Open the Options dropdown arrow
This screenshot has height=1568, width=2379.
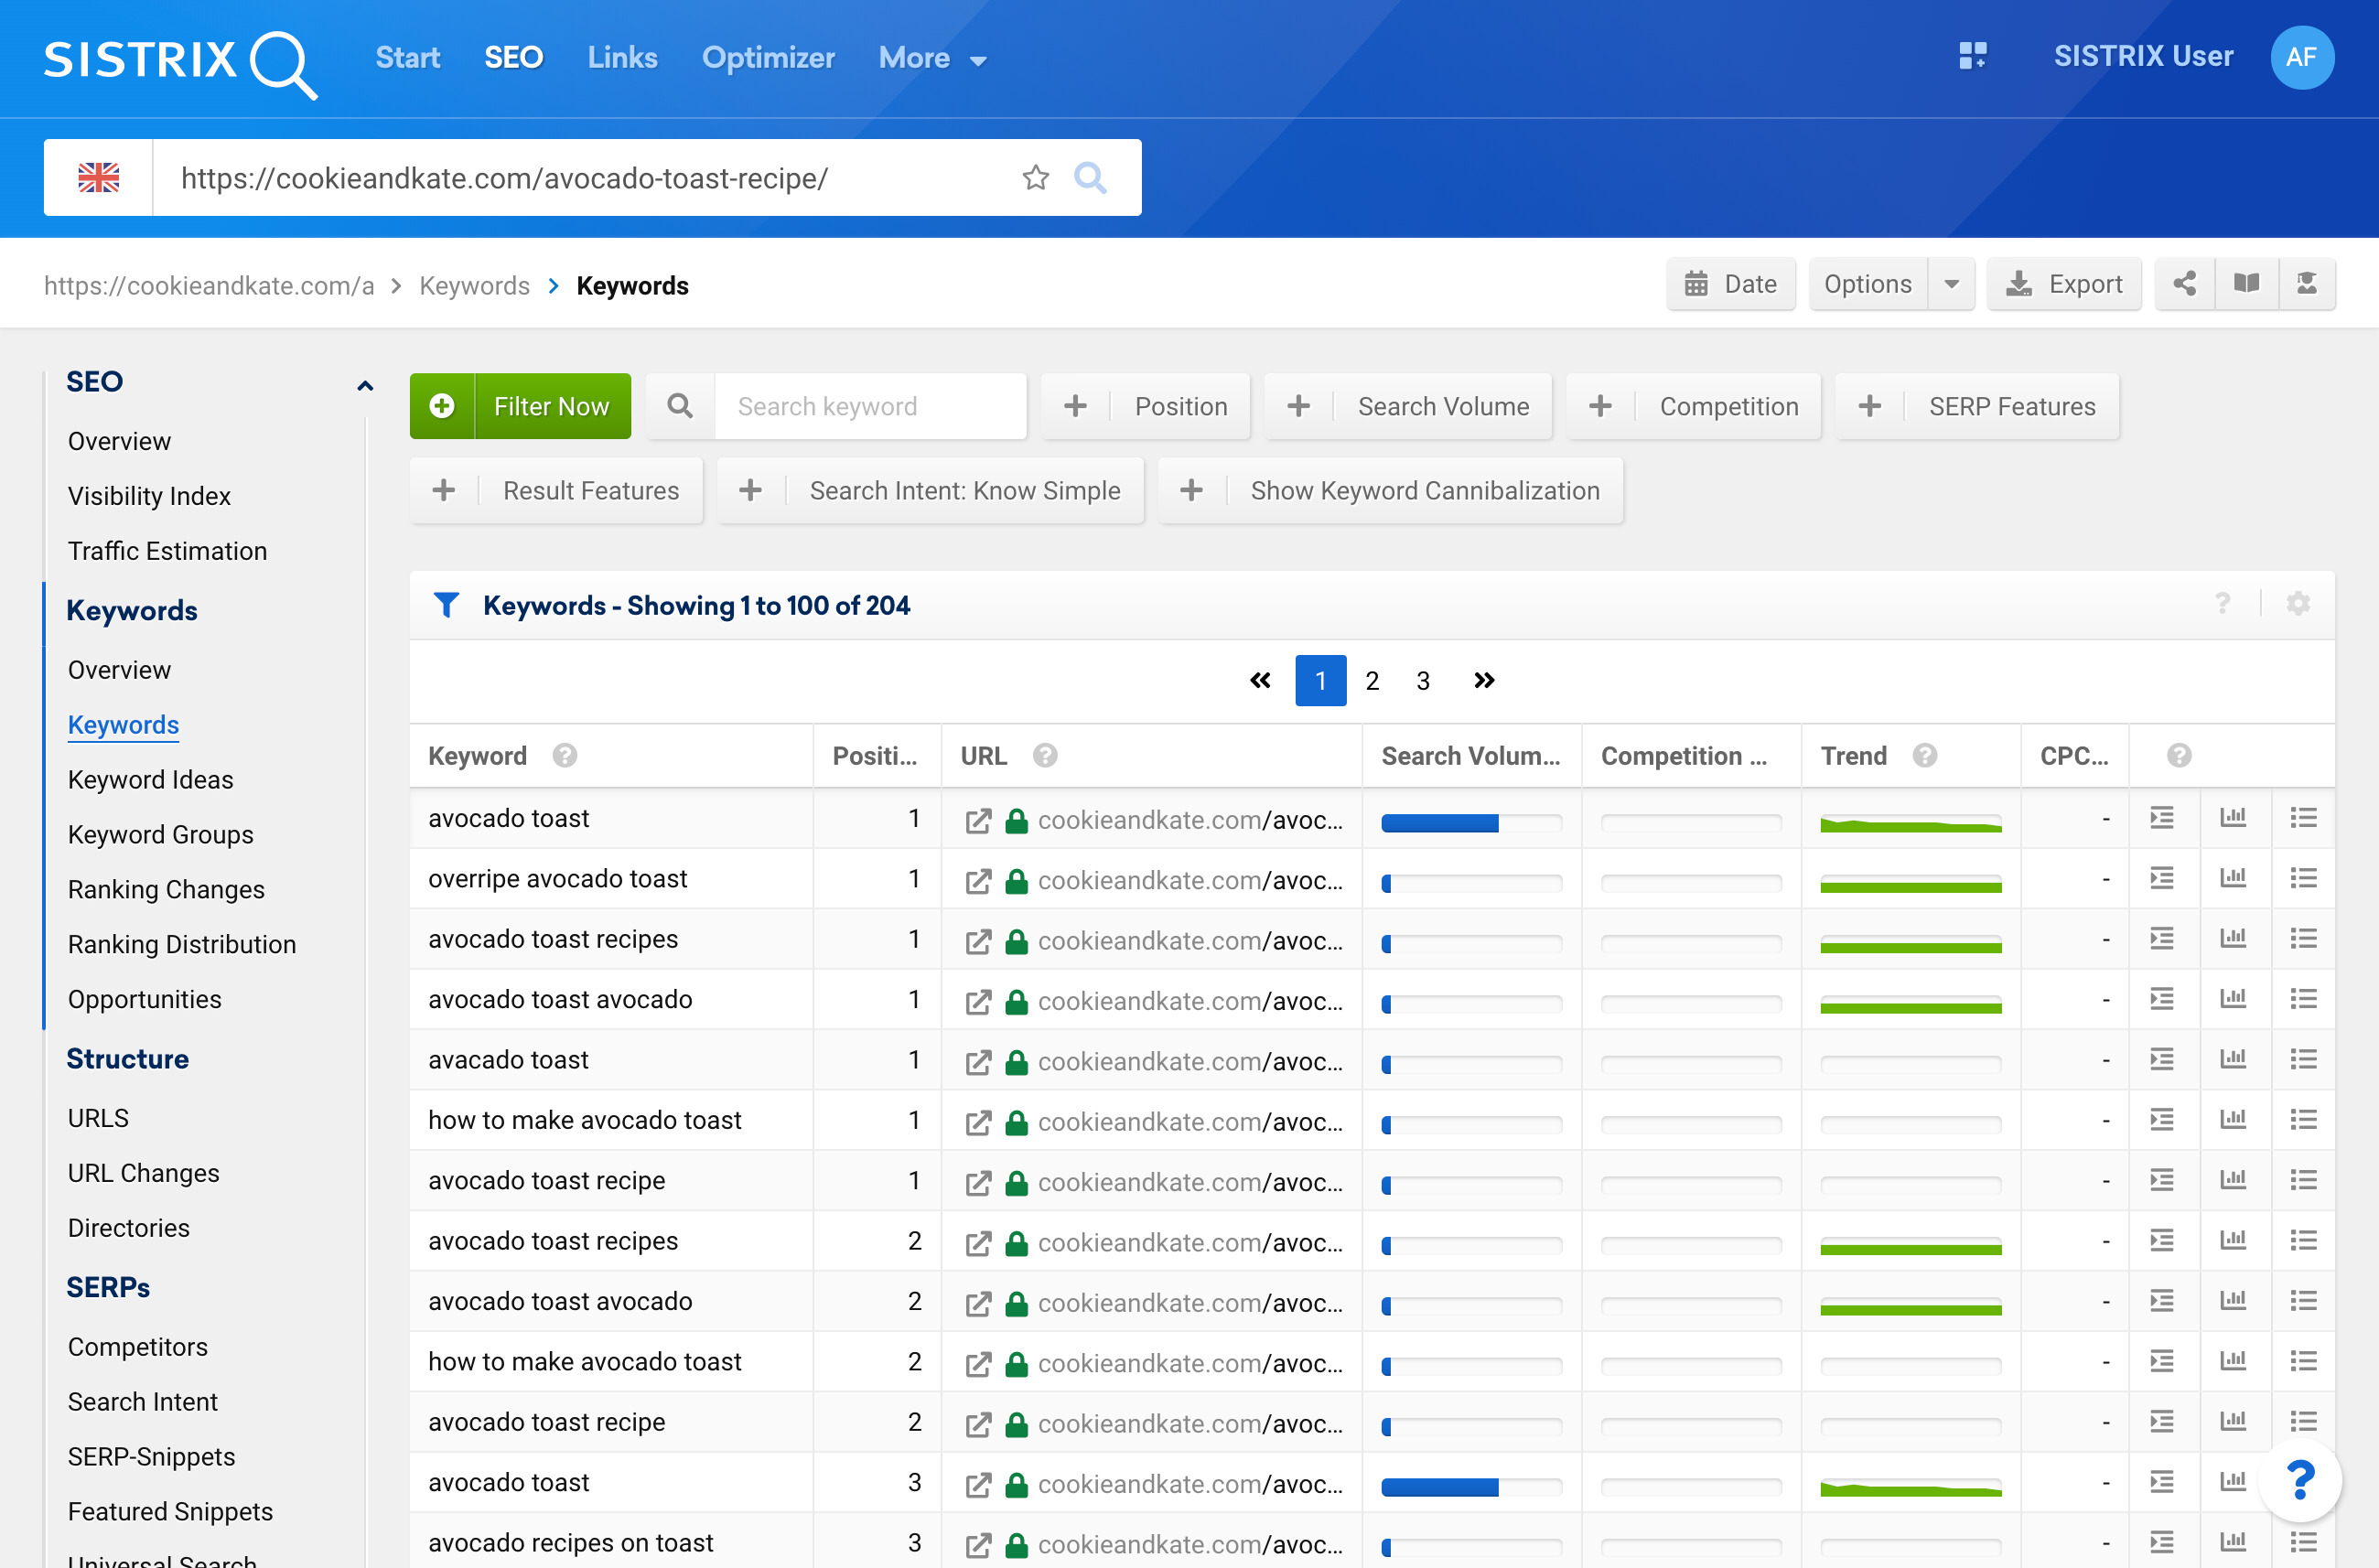tap(1951, 284)
